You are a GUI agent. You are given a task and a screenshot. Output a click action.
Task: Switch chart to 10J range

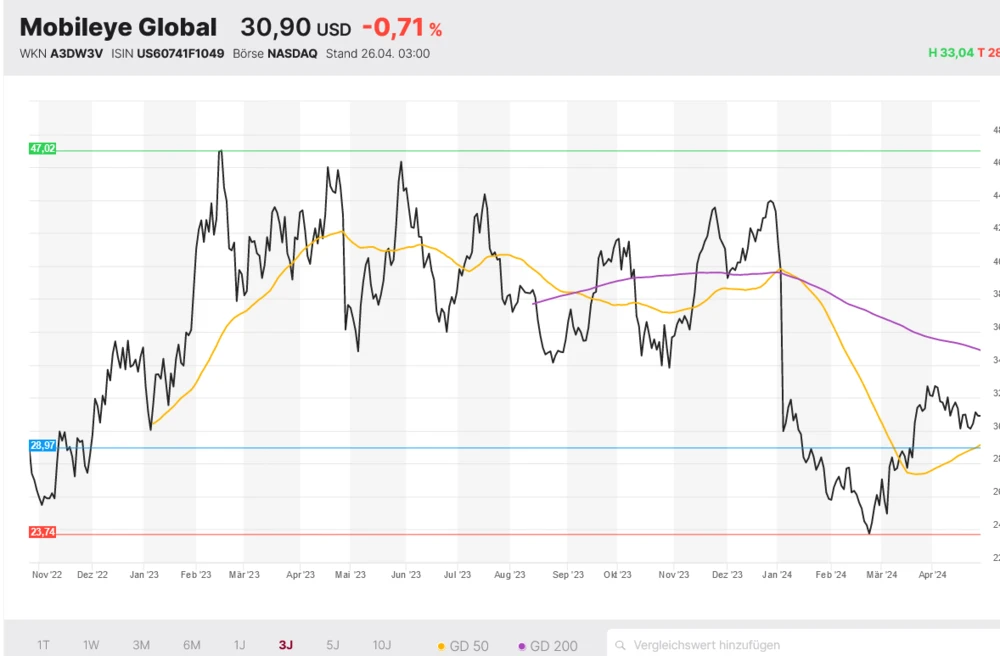point(382,645)
